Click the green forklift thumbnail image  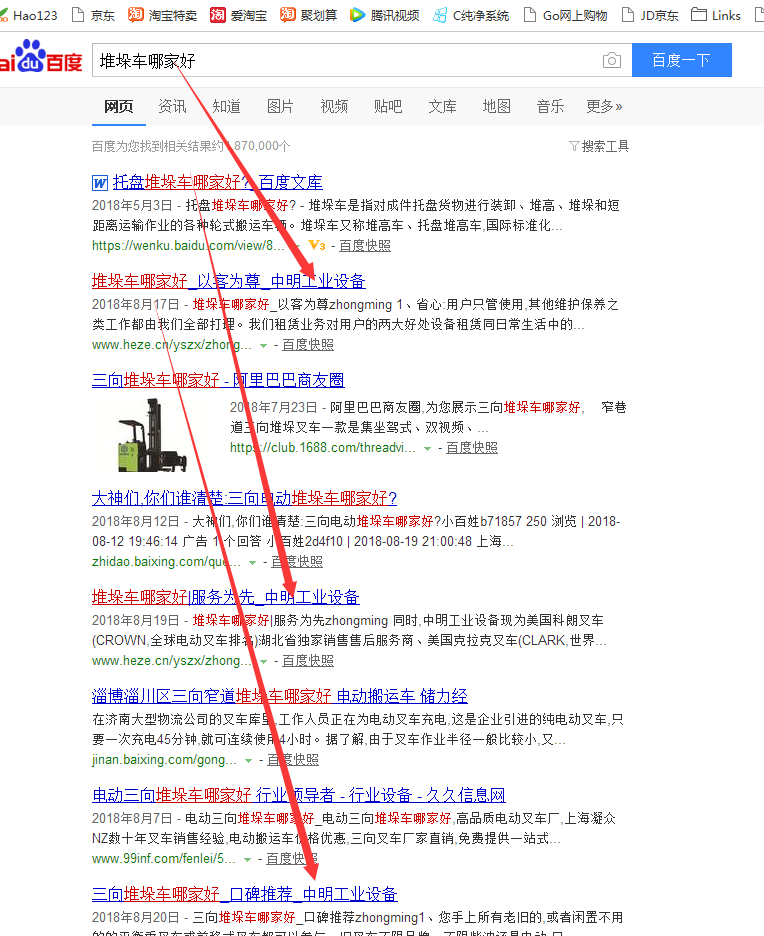click(x=152, y=435)
